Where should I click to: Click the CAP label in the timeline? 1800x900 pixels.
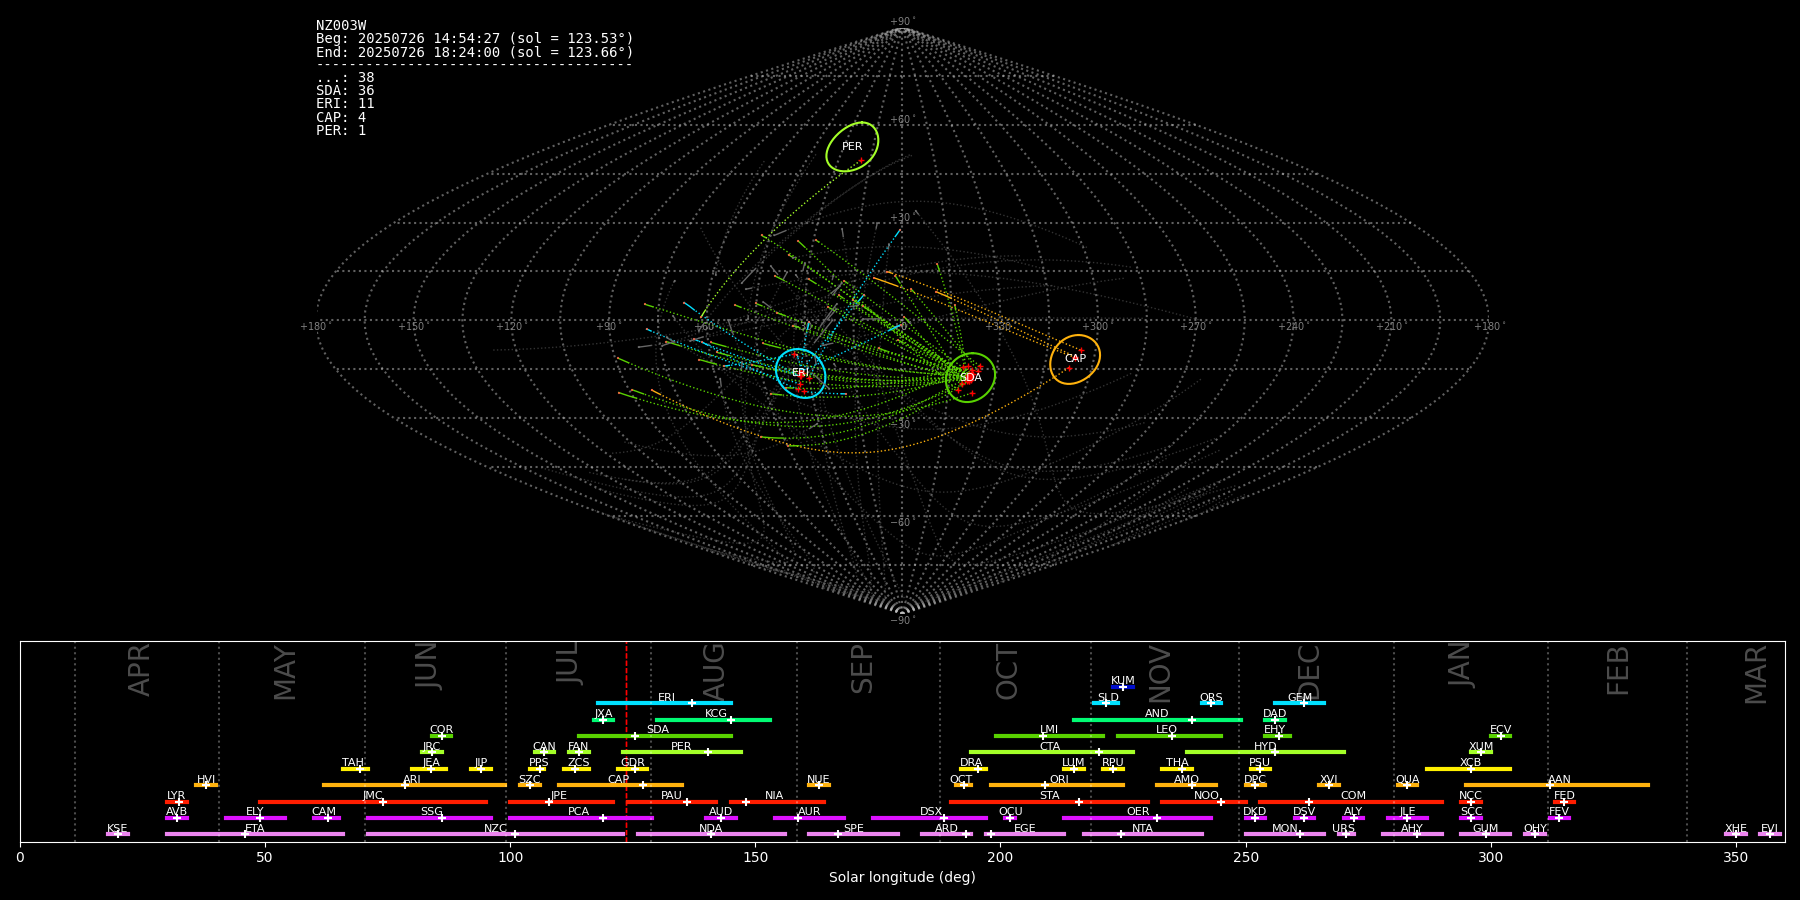click(619, 780)
